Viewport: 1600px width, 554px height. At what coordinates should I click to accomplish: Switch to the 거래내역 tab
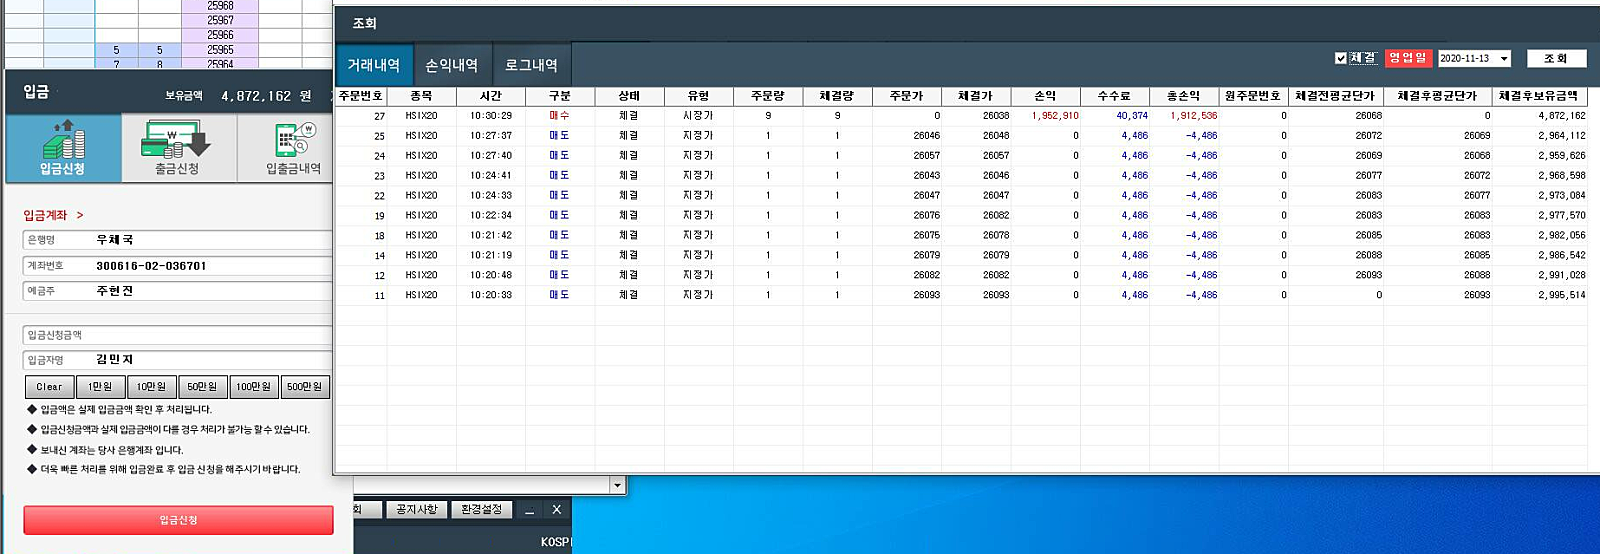[x=373, y=65]
